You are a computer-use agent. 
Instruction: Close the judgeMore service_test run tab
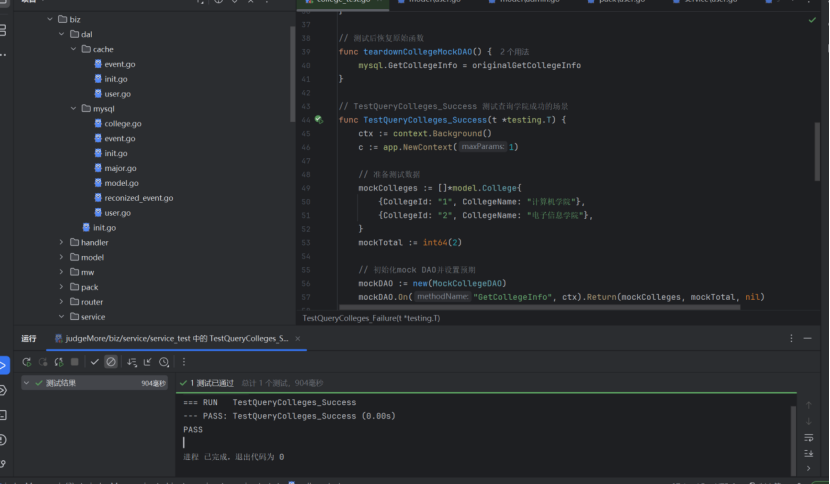297,339
